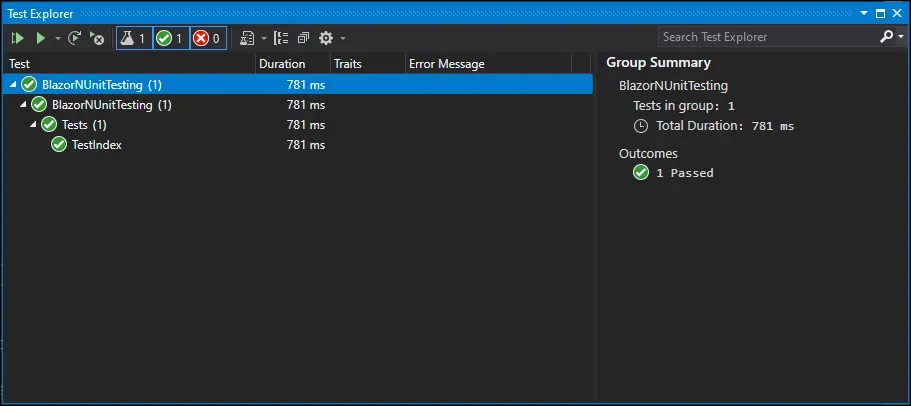Click the Run single play icon
The height and width of the screenshot is (406, 911).
pyautogui.click(x=41, y=38)
